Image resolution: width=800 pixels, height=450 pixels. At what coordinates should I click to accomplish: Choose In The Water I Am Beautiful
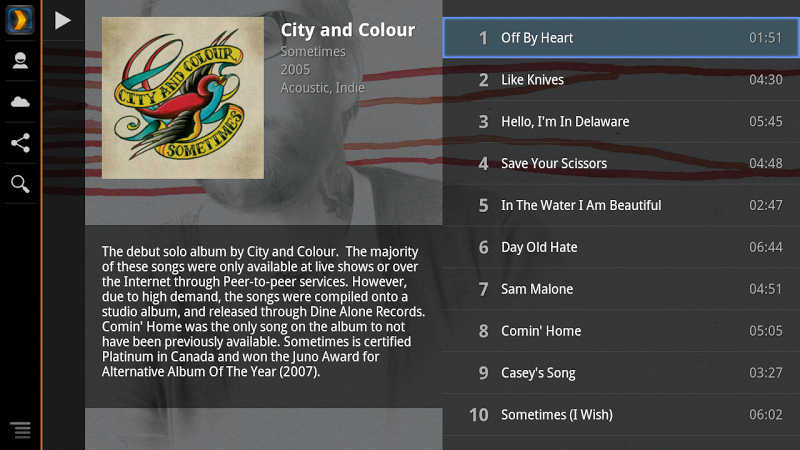[621, 205]
